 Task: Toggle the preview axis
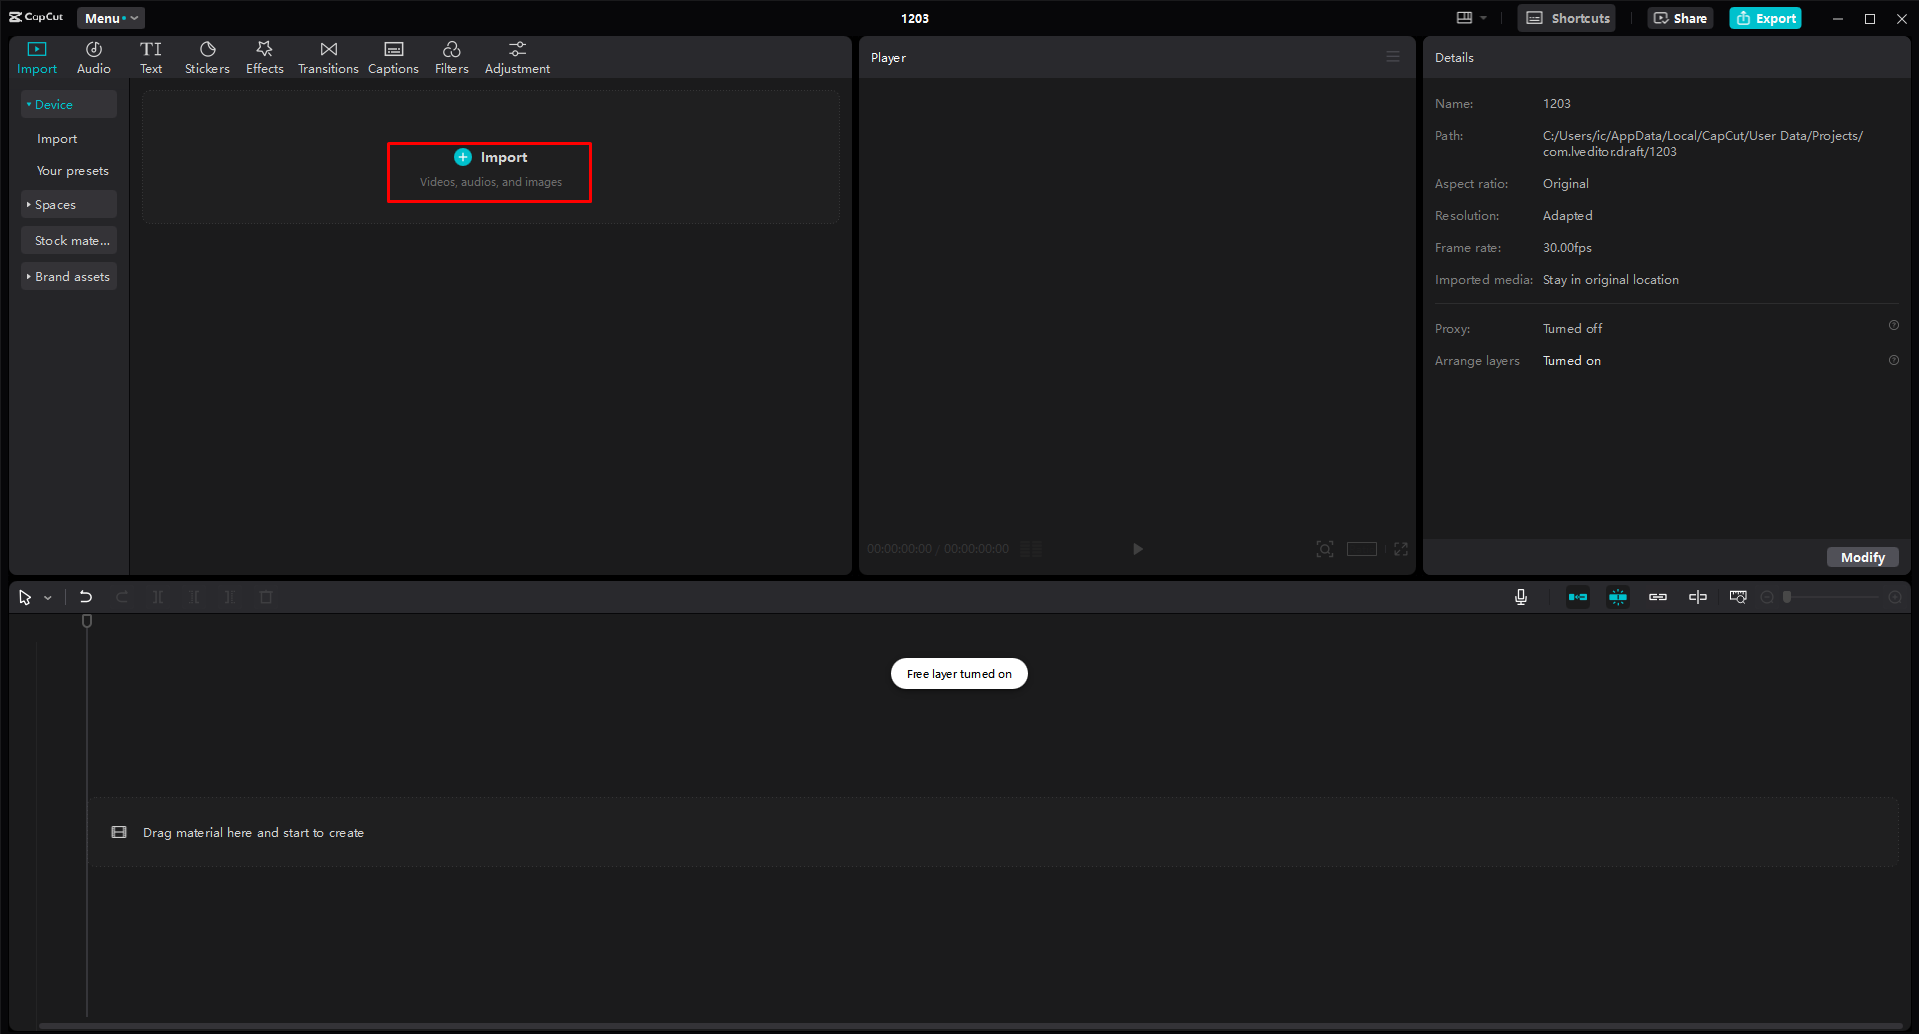pos(1698,597)
